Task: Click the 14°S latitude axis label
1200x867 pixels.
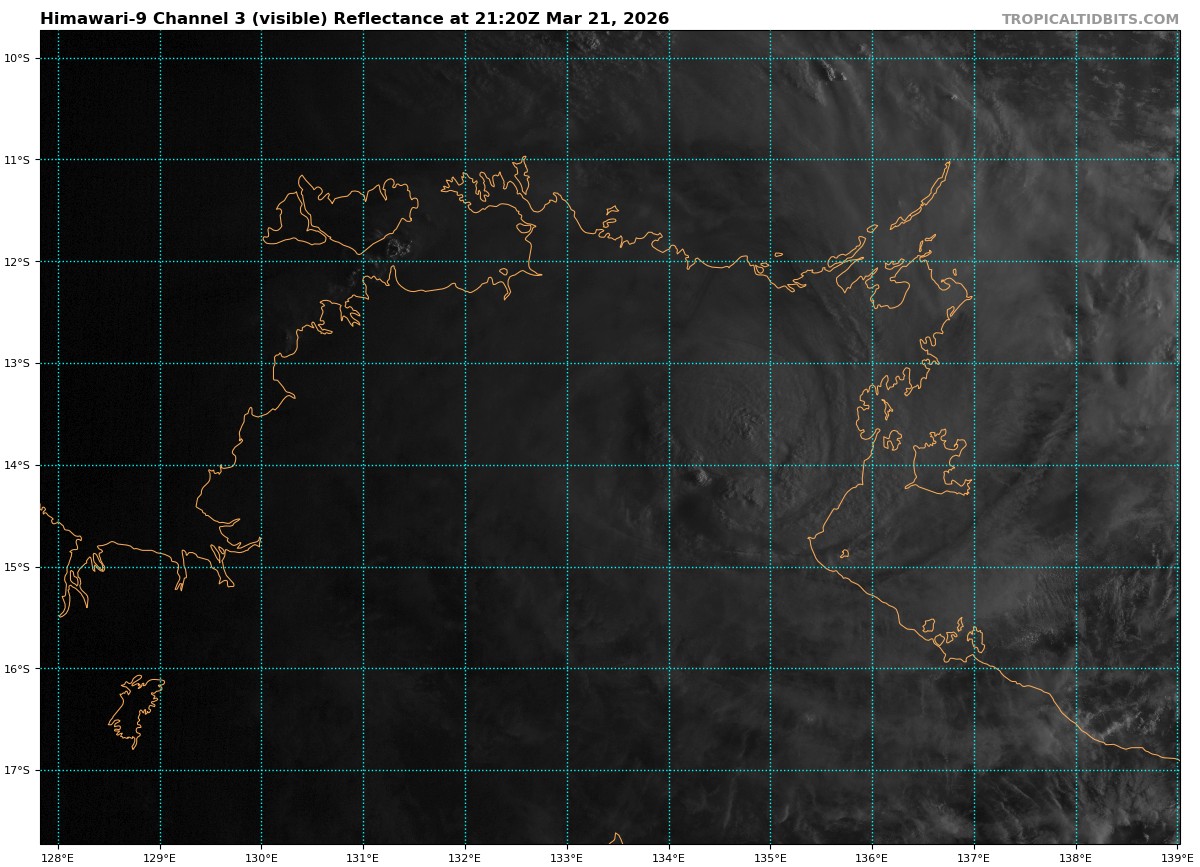Action: (17, 465)
